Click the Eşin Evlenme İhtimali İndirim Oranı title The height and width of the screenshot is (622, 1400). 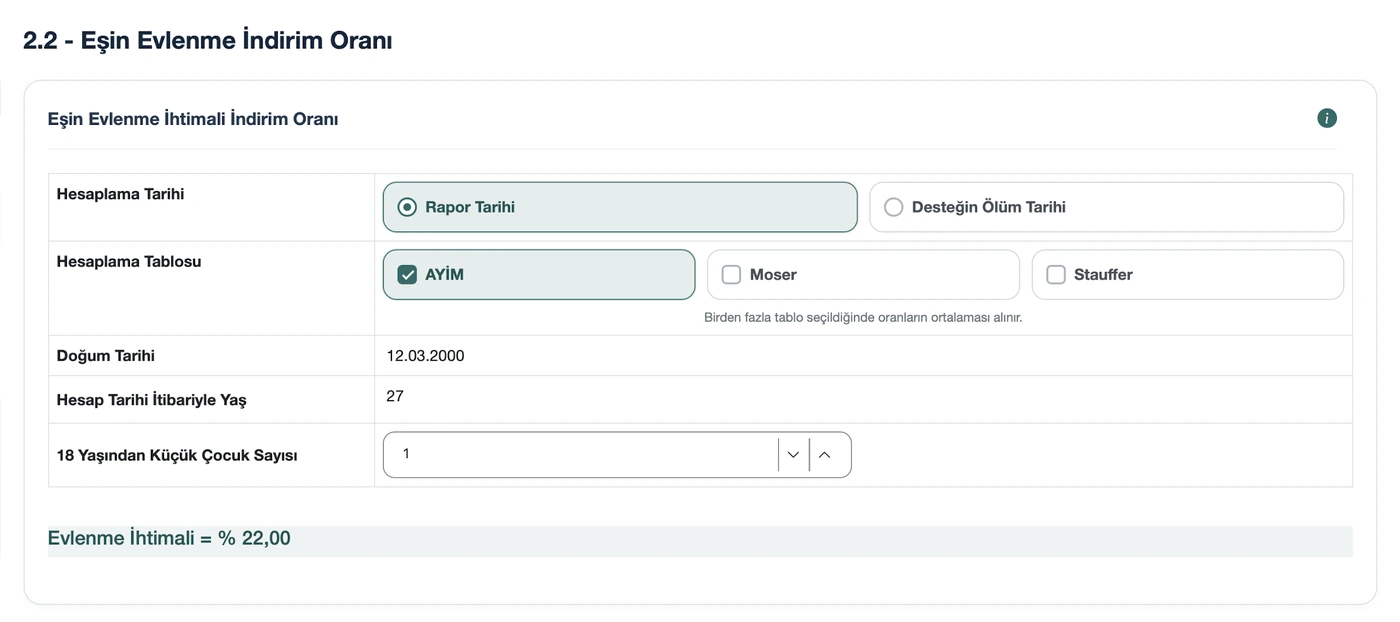[193, 119]
